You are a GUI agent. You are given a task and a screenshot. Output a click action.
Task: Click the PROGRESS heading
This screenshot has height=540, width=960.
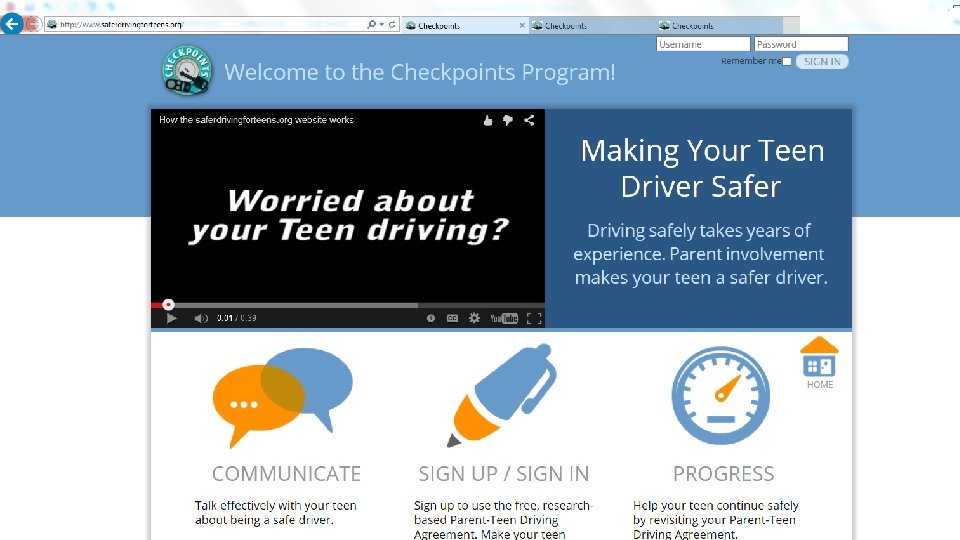point(724,474)
